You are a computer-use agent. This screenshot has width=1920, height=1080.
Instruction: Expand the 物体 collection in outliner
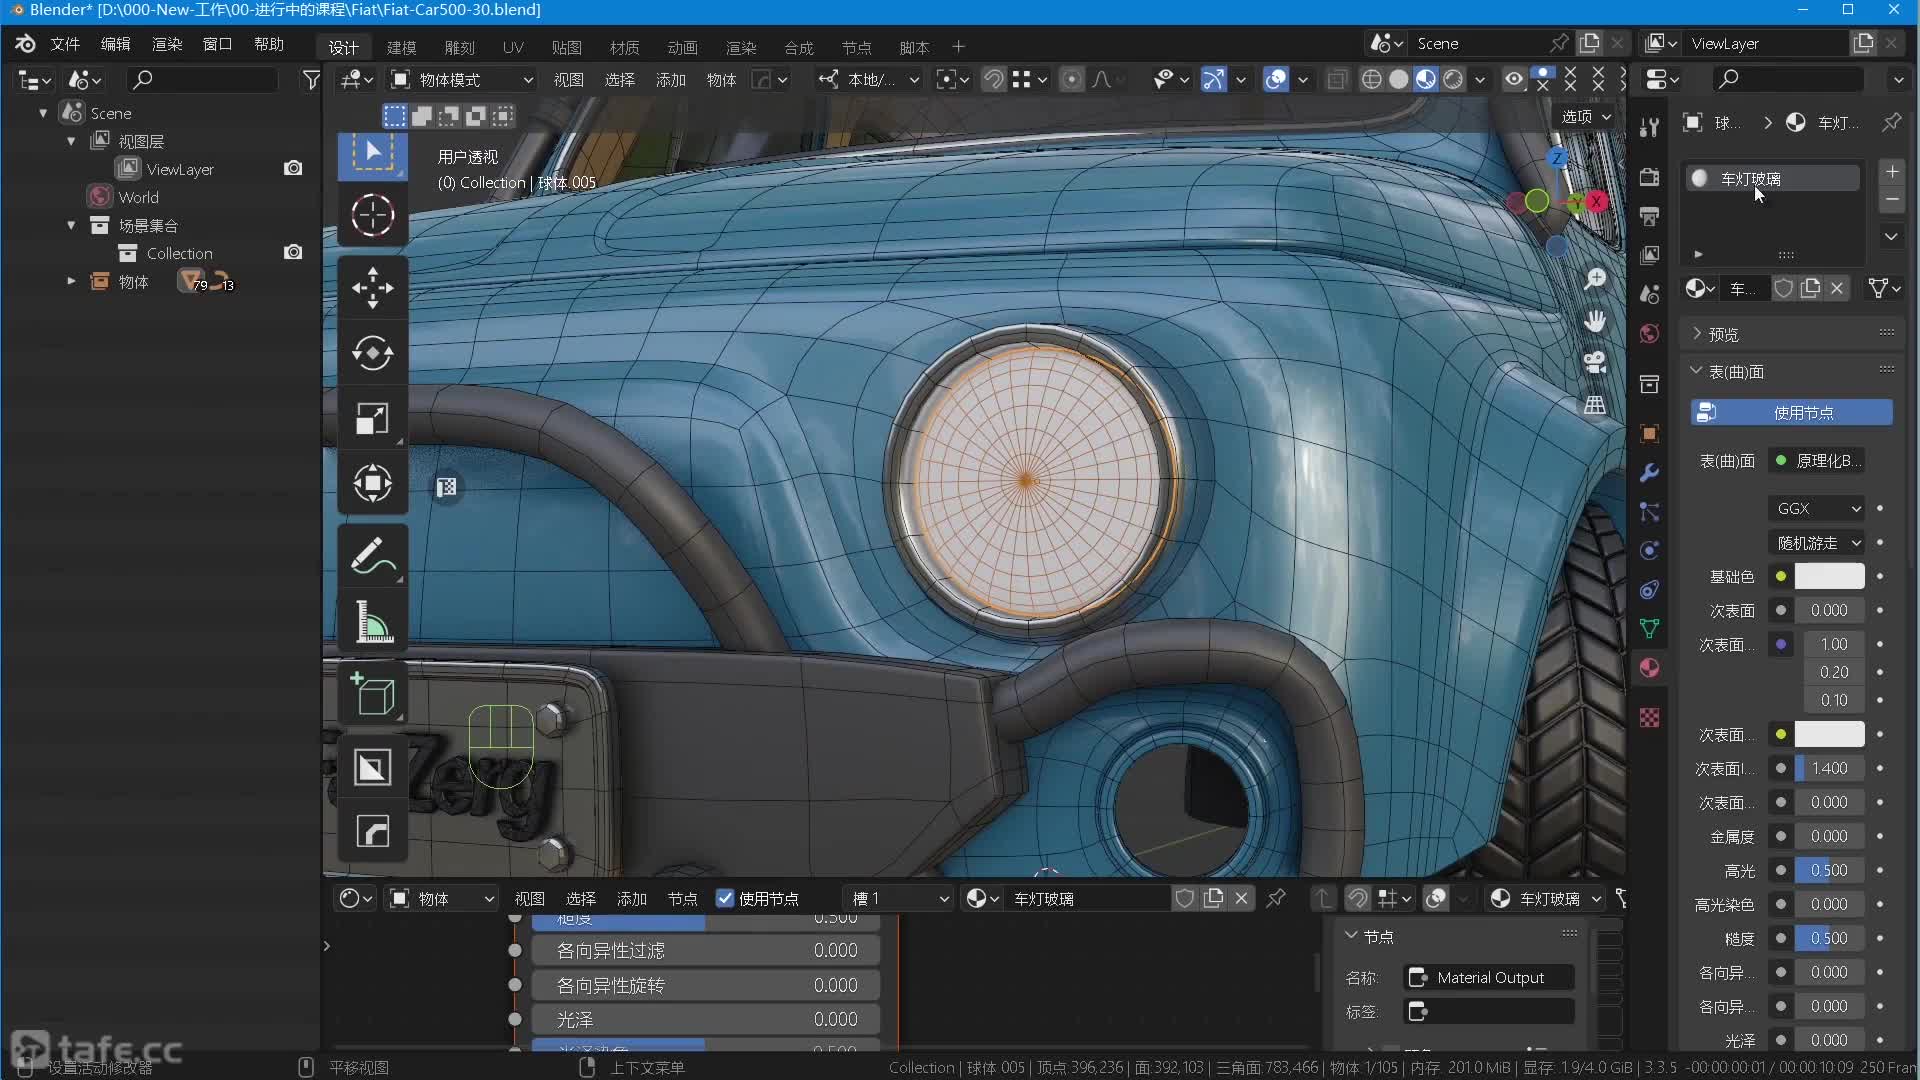pos(71,281)
